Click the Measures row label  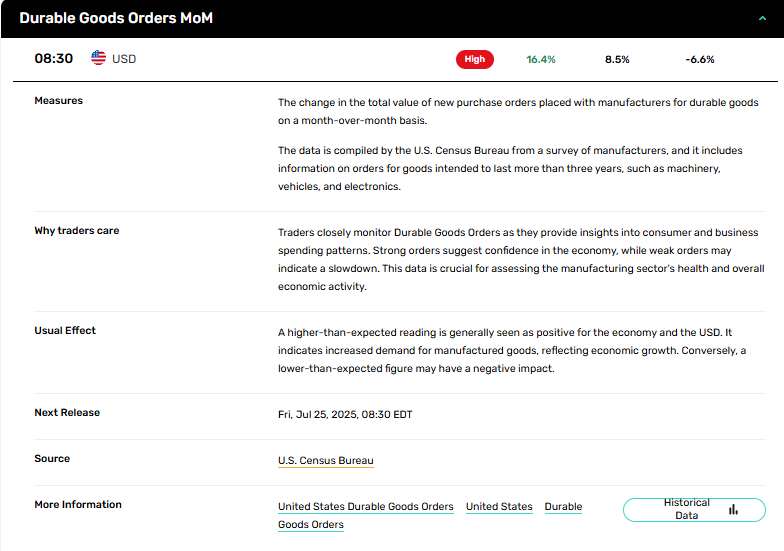click(59, 101)
